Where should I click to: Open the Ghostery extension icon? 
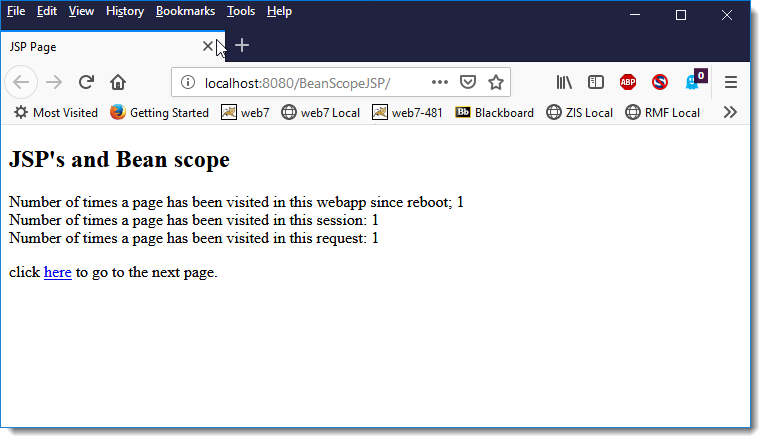695,81
